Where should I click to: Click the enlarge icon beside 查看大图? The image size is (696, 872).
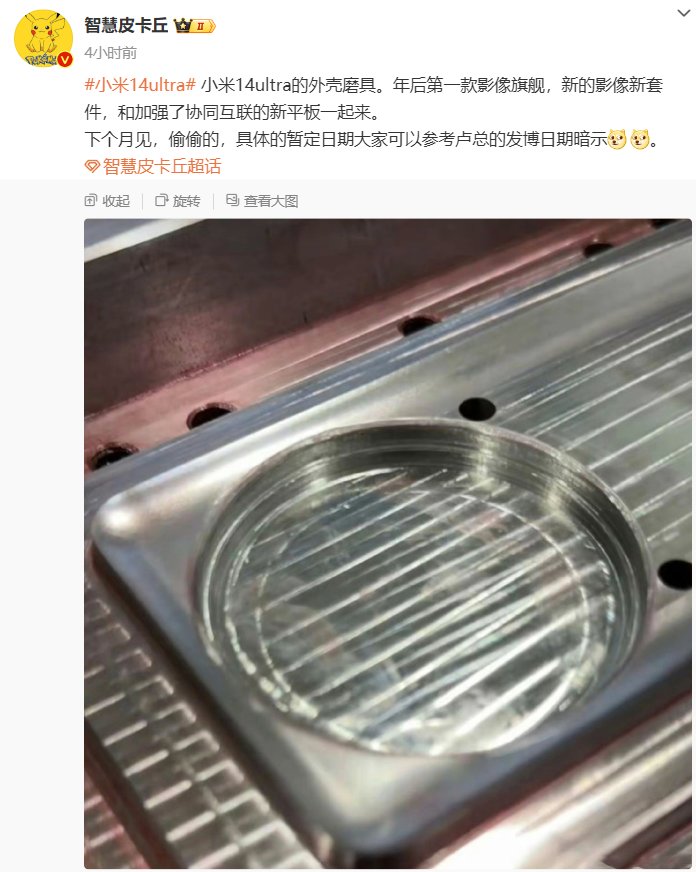tap(232, 200)
